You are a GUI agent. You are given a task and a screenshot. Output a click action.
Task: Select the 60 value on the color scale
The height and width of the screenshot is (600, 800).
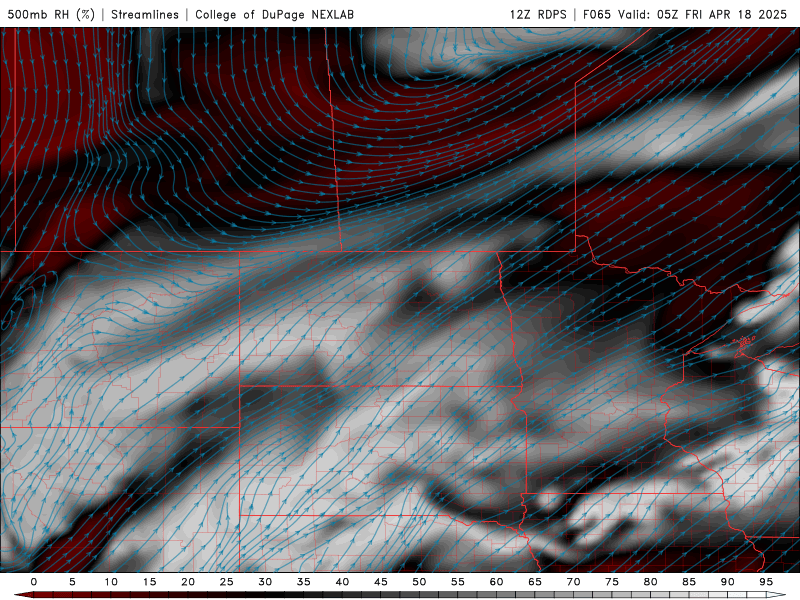point(496,582)
